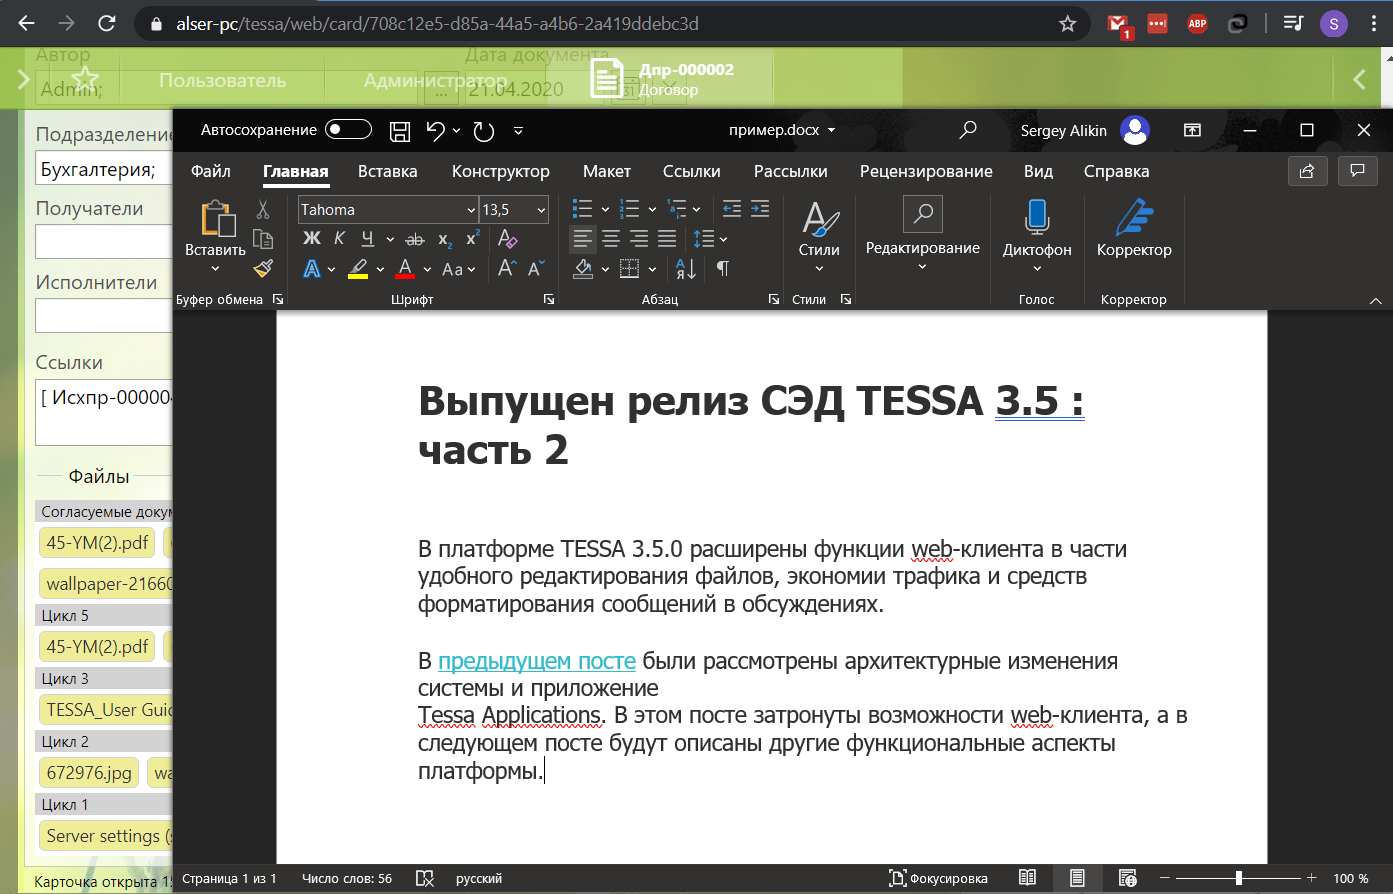This screenshot has width=1393, height=894.
Task: Click the Chrome address bar URL
Action: click(x=437, y=23)
